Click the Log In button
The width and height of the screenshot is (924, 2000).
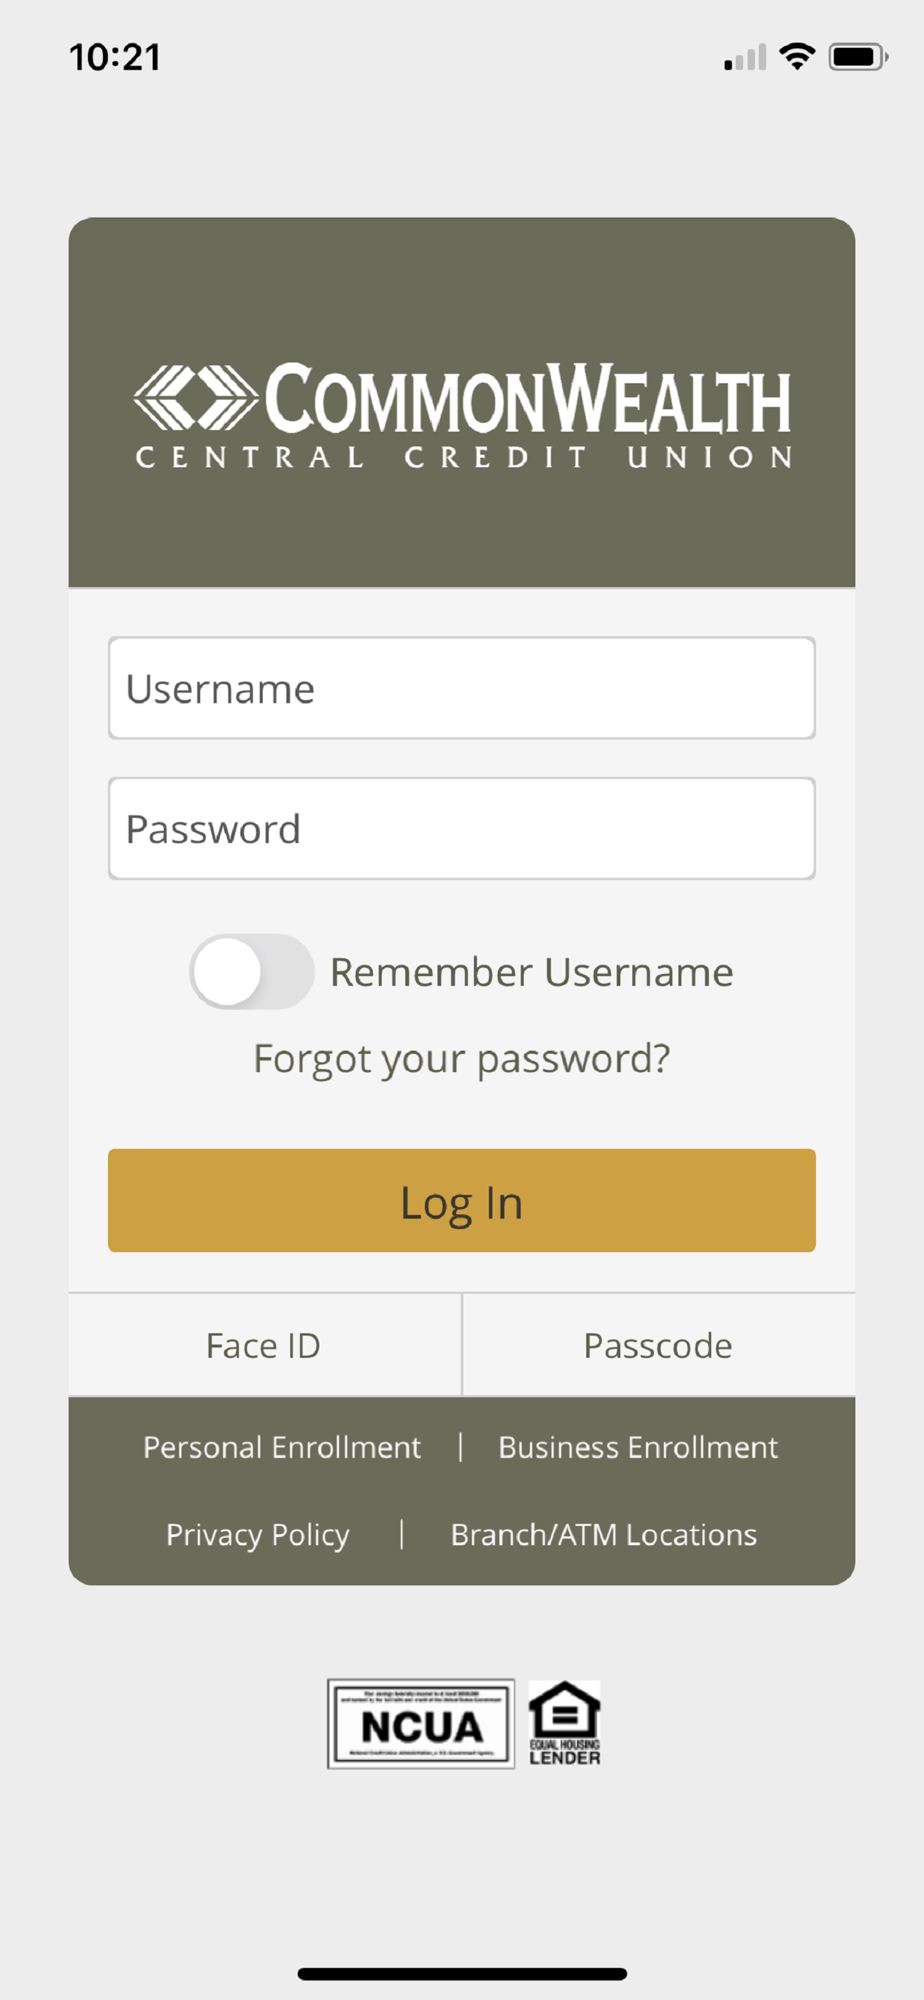coord(462,1200)
